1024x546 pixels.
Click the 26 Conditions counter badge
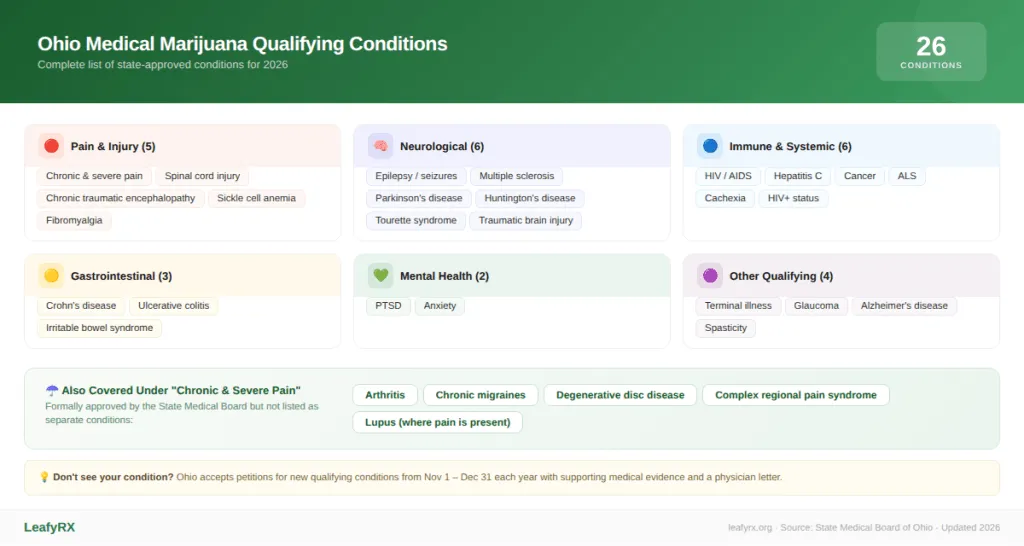931,52
